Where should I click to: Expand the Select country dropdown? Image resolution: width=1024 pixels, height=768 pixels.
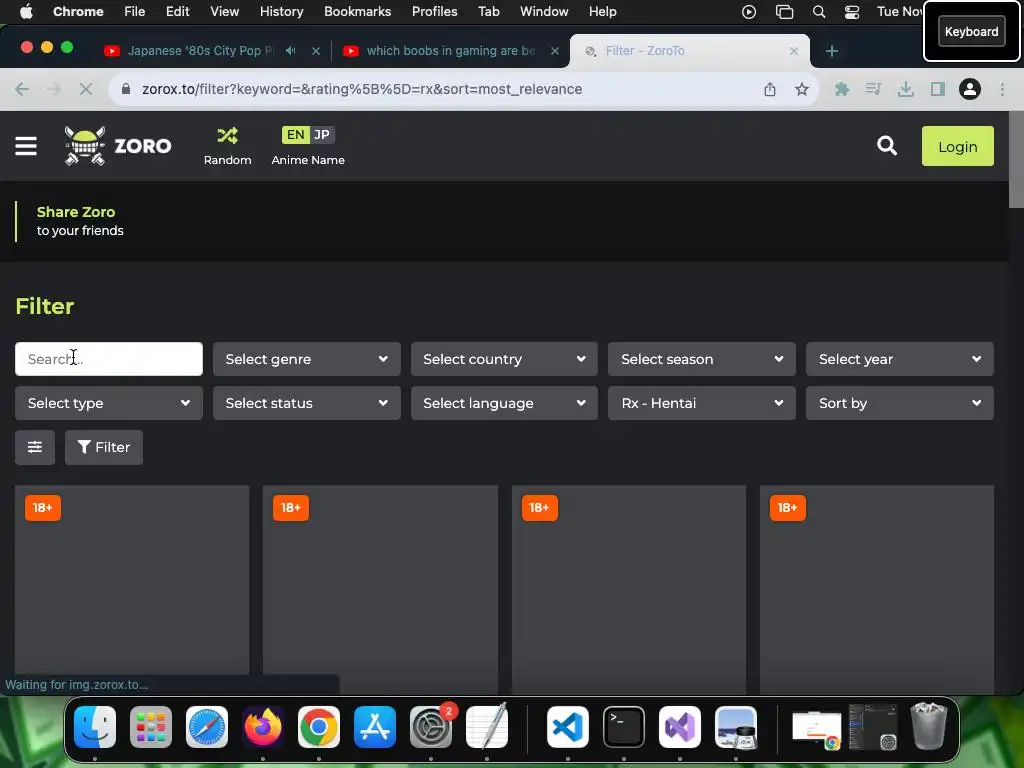point(504,359)
